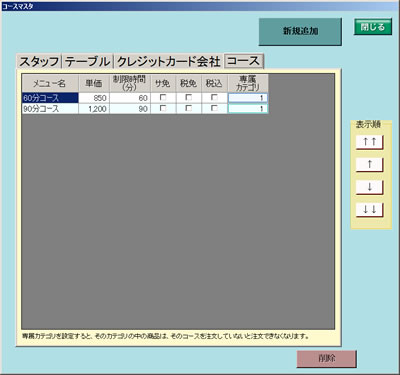Select the 90分コース menu name cell
Image resolution: width=400 pixels, height=375 pixels.
pyautogui.click(x=50, y=109)
